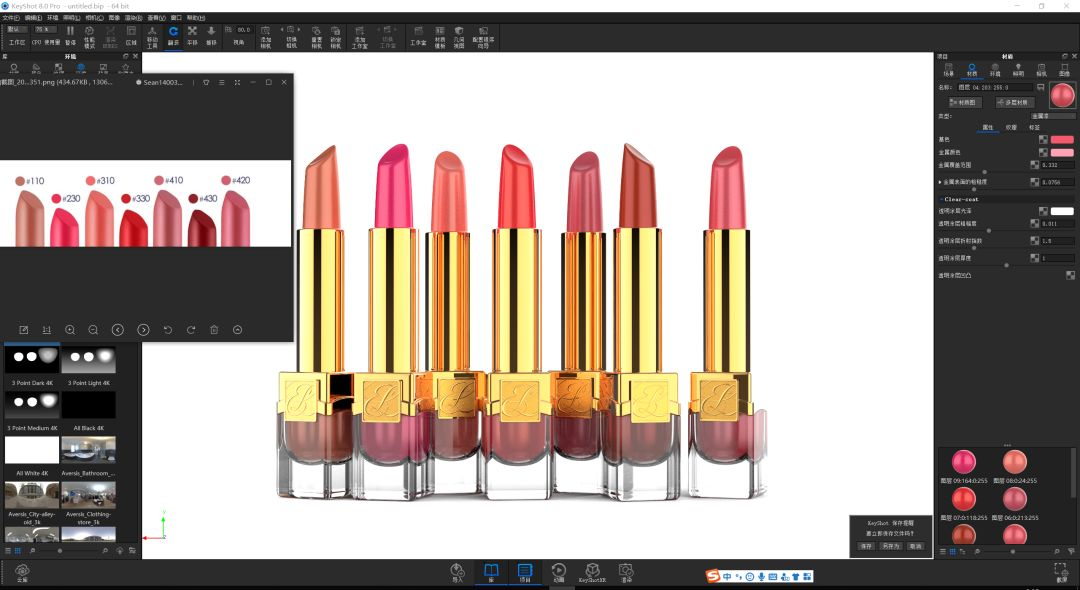Switch library to list view
The width and height of the screenshot is (1080, 590).
(x=8, y=551)
